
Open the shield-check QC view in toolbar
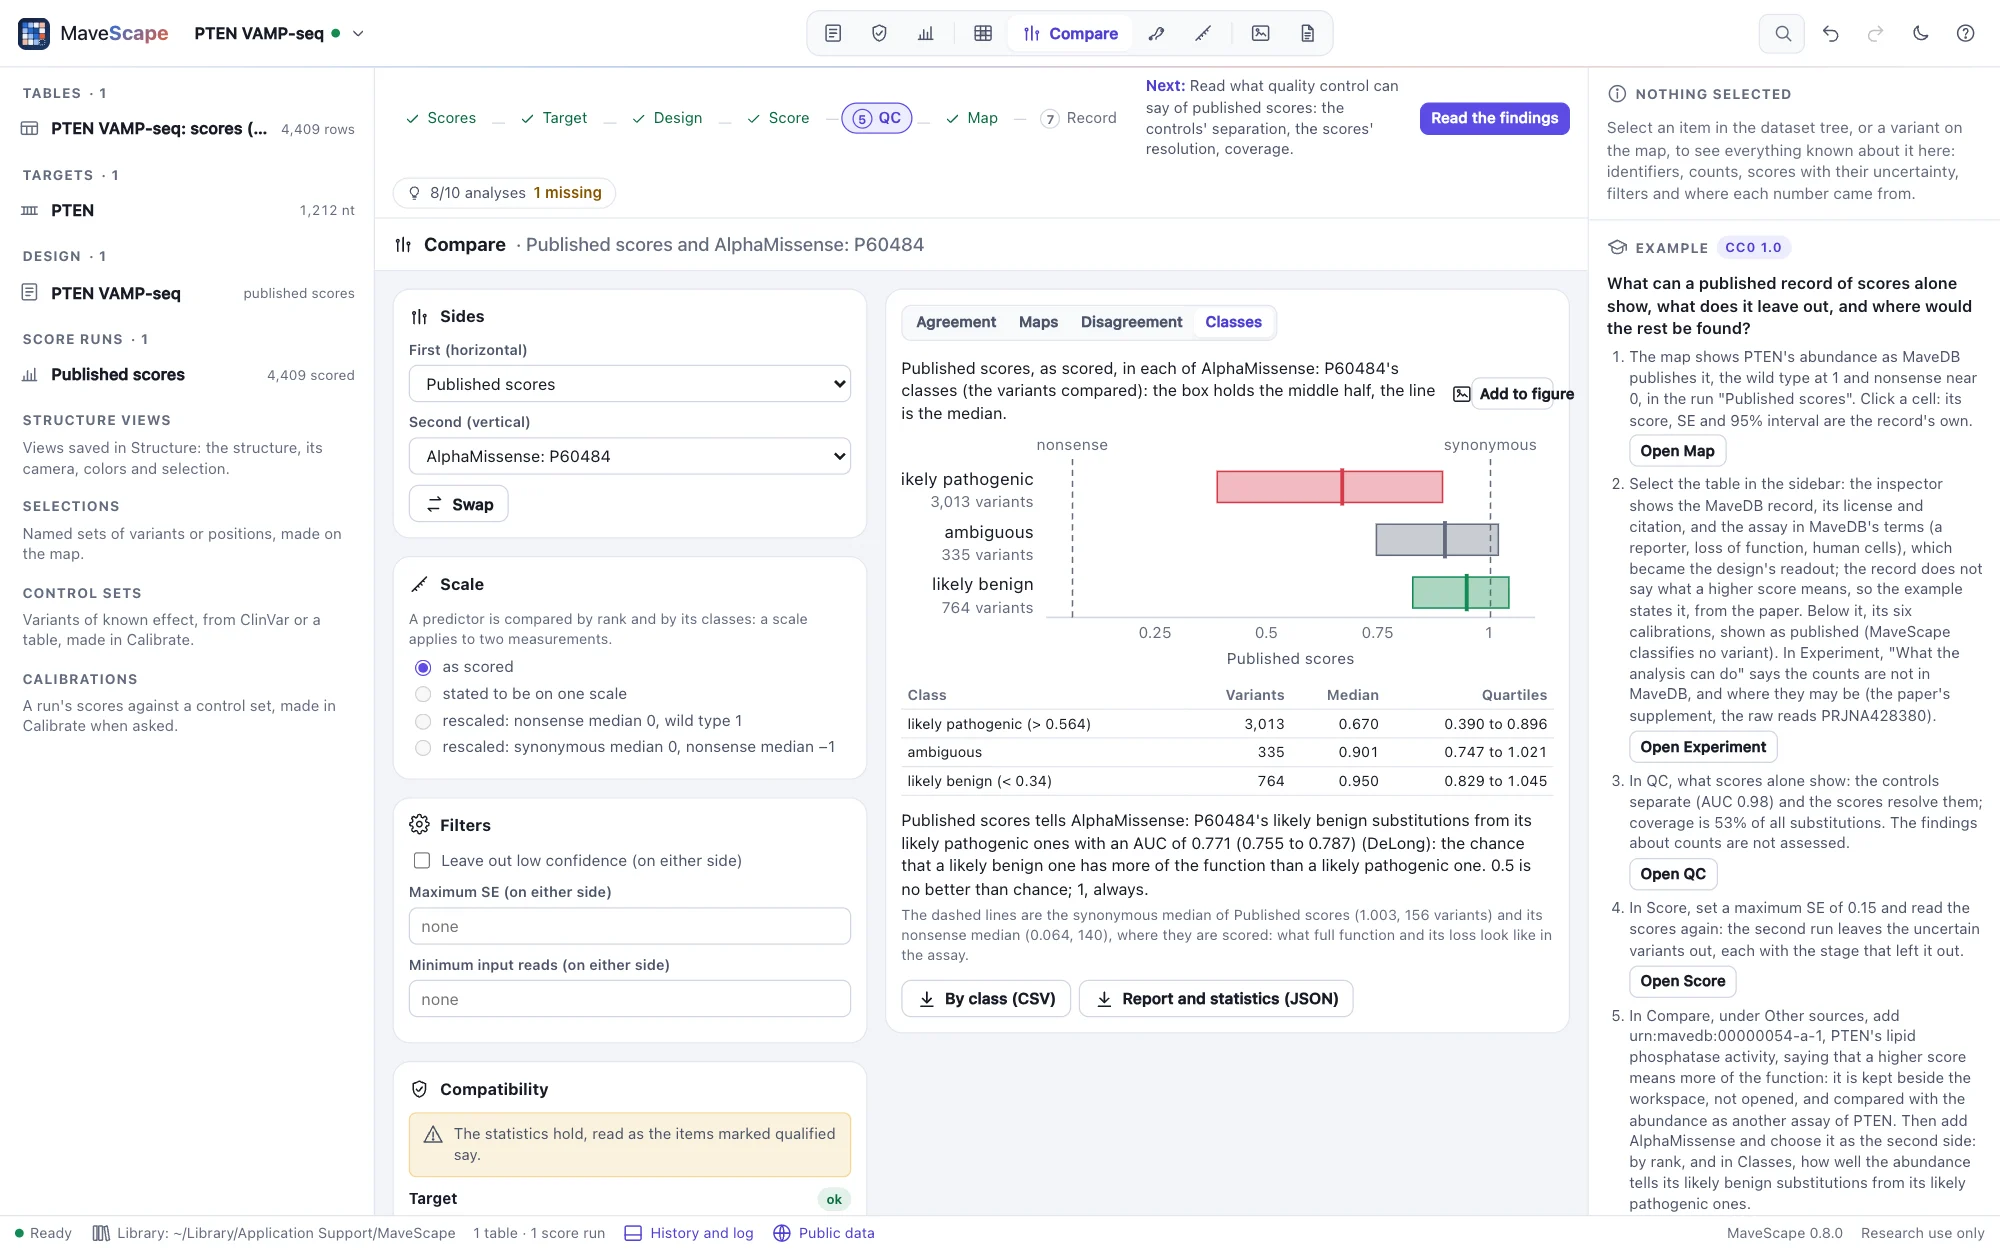[879, 33]
